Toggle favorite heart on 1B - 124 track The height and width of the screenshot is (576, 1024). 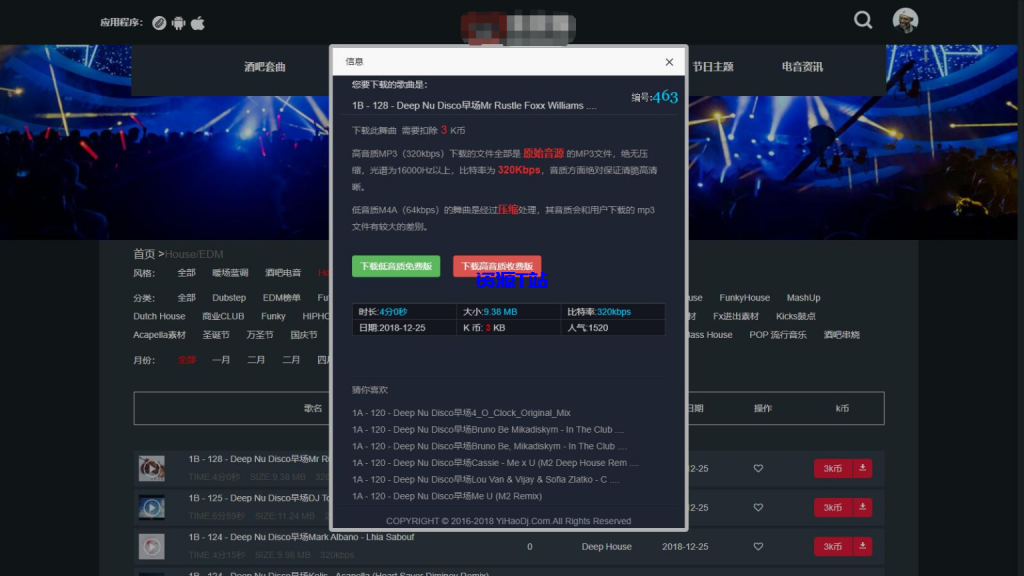(x=757, y=547)
